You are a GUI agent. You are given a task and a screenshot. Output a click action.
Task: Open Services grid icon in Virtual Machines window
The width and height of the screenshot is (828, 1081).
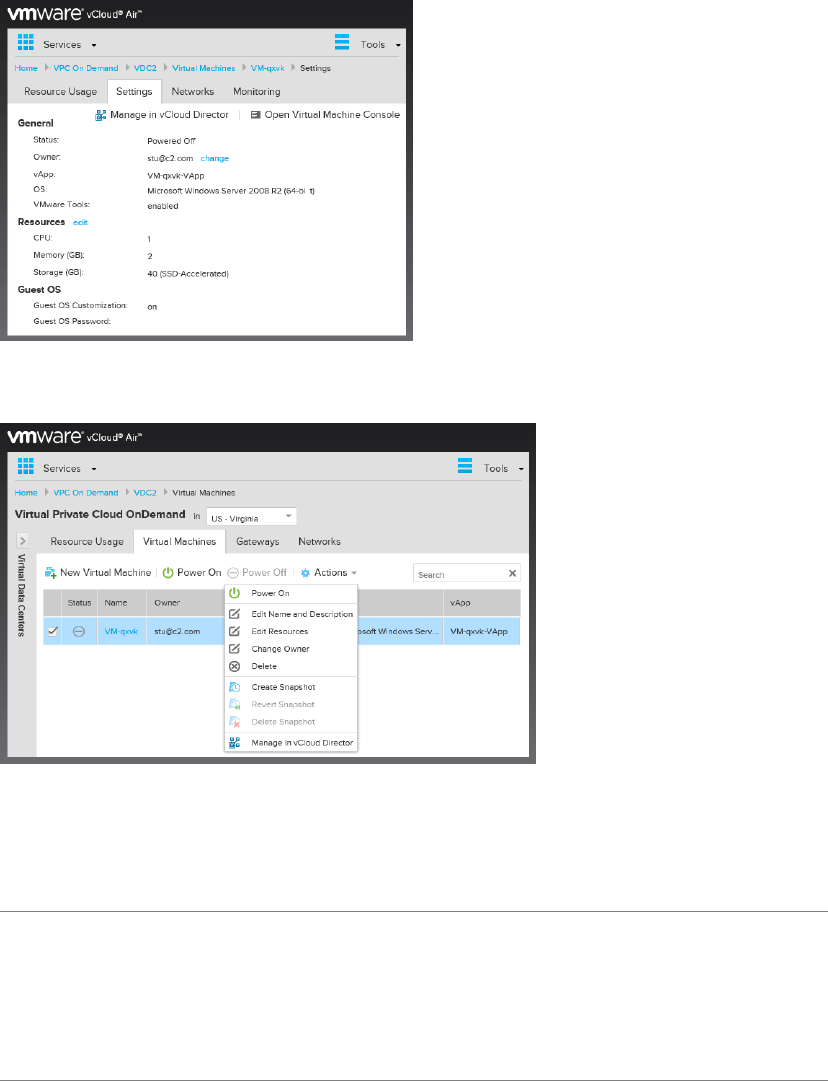point(26,466)
